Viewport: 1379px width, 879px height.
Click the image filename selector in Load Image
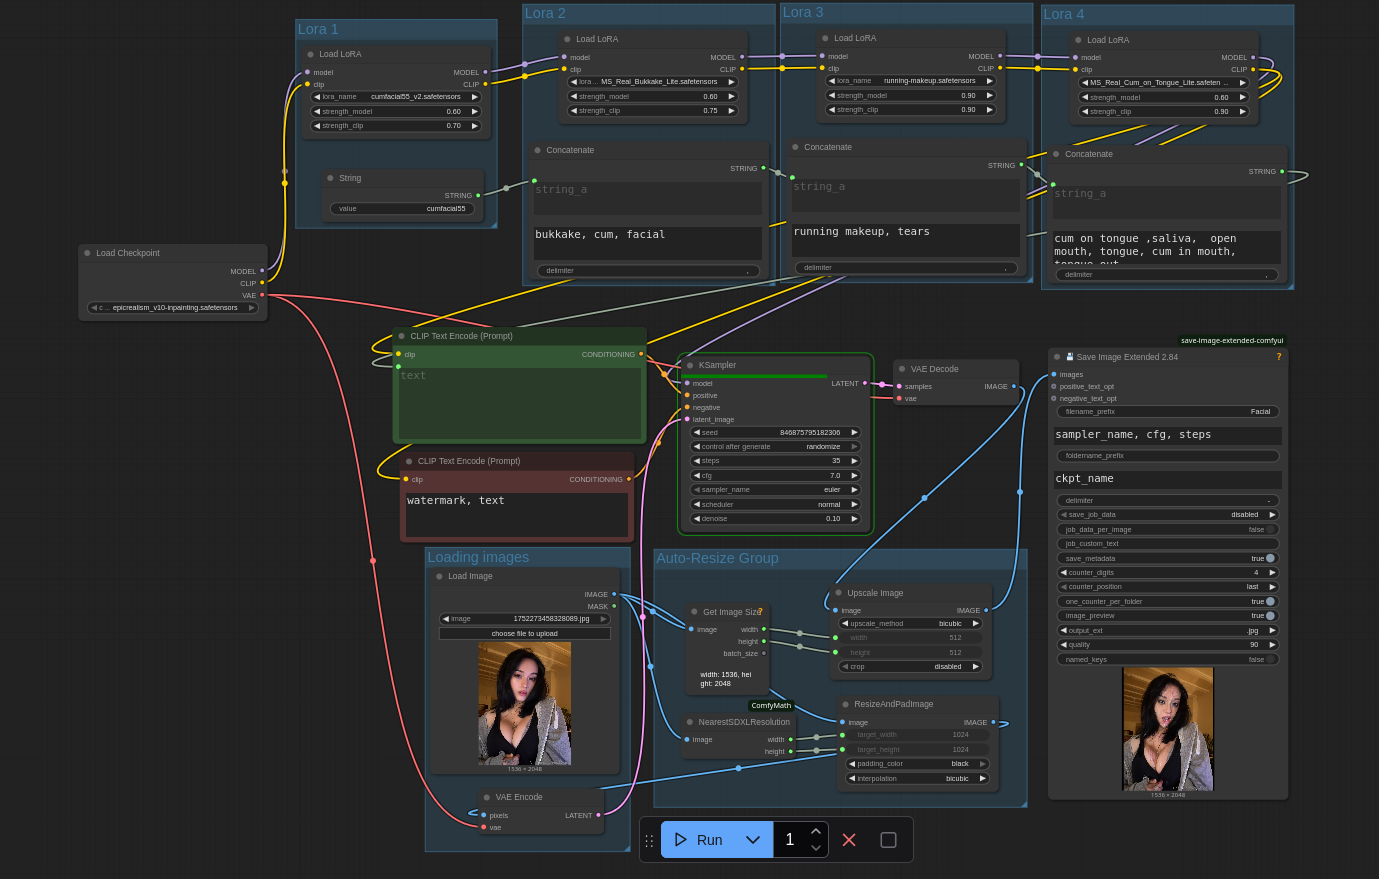525,619
